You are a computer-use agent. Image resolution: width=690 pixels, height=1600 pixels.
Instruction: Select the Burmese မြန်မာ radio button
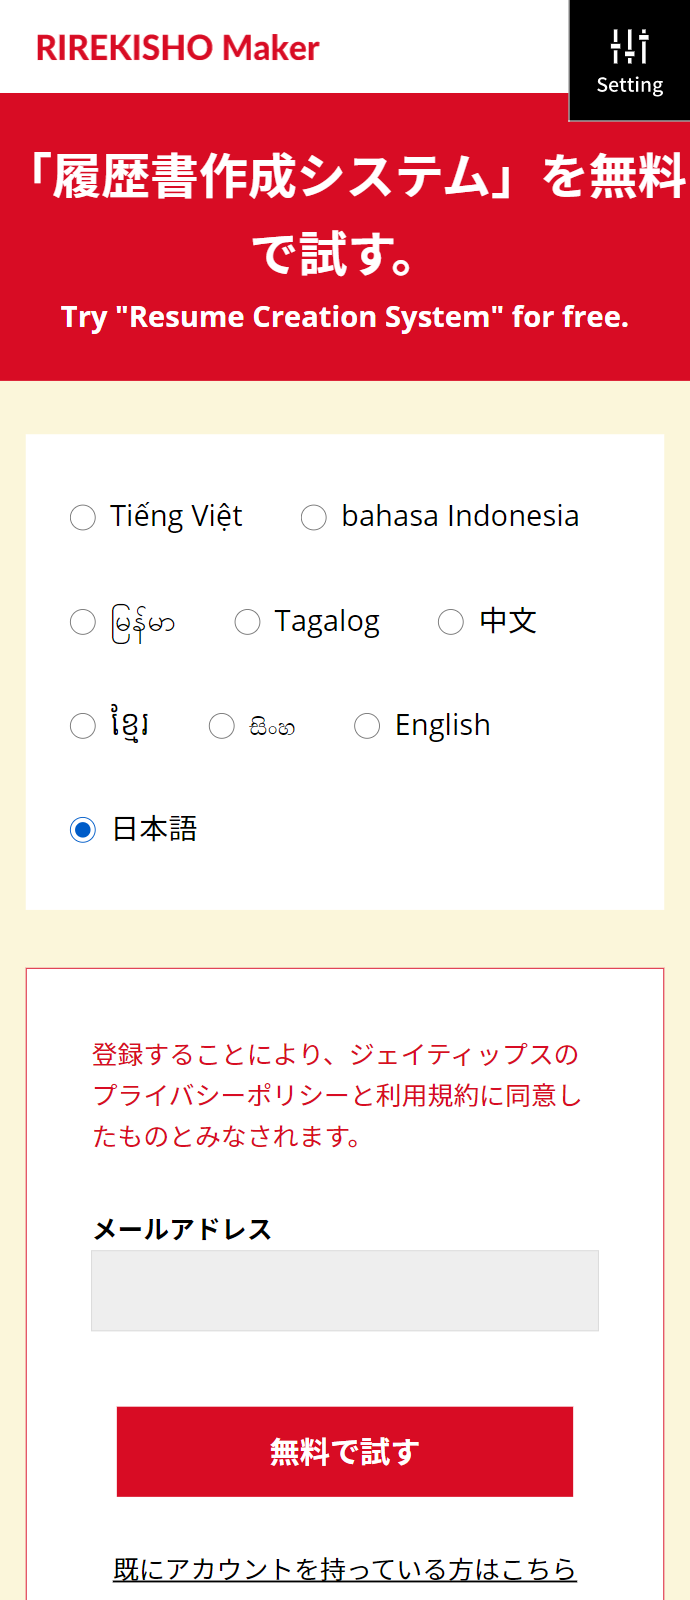(83, 622)
